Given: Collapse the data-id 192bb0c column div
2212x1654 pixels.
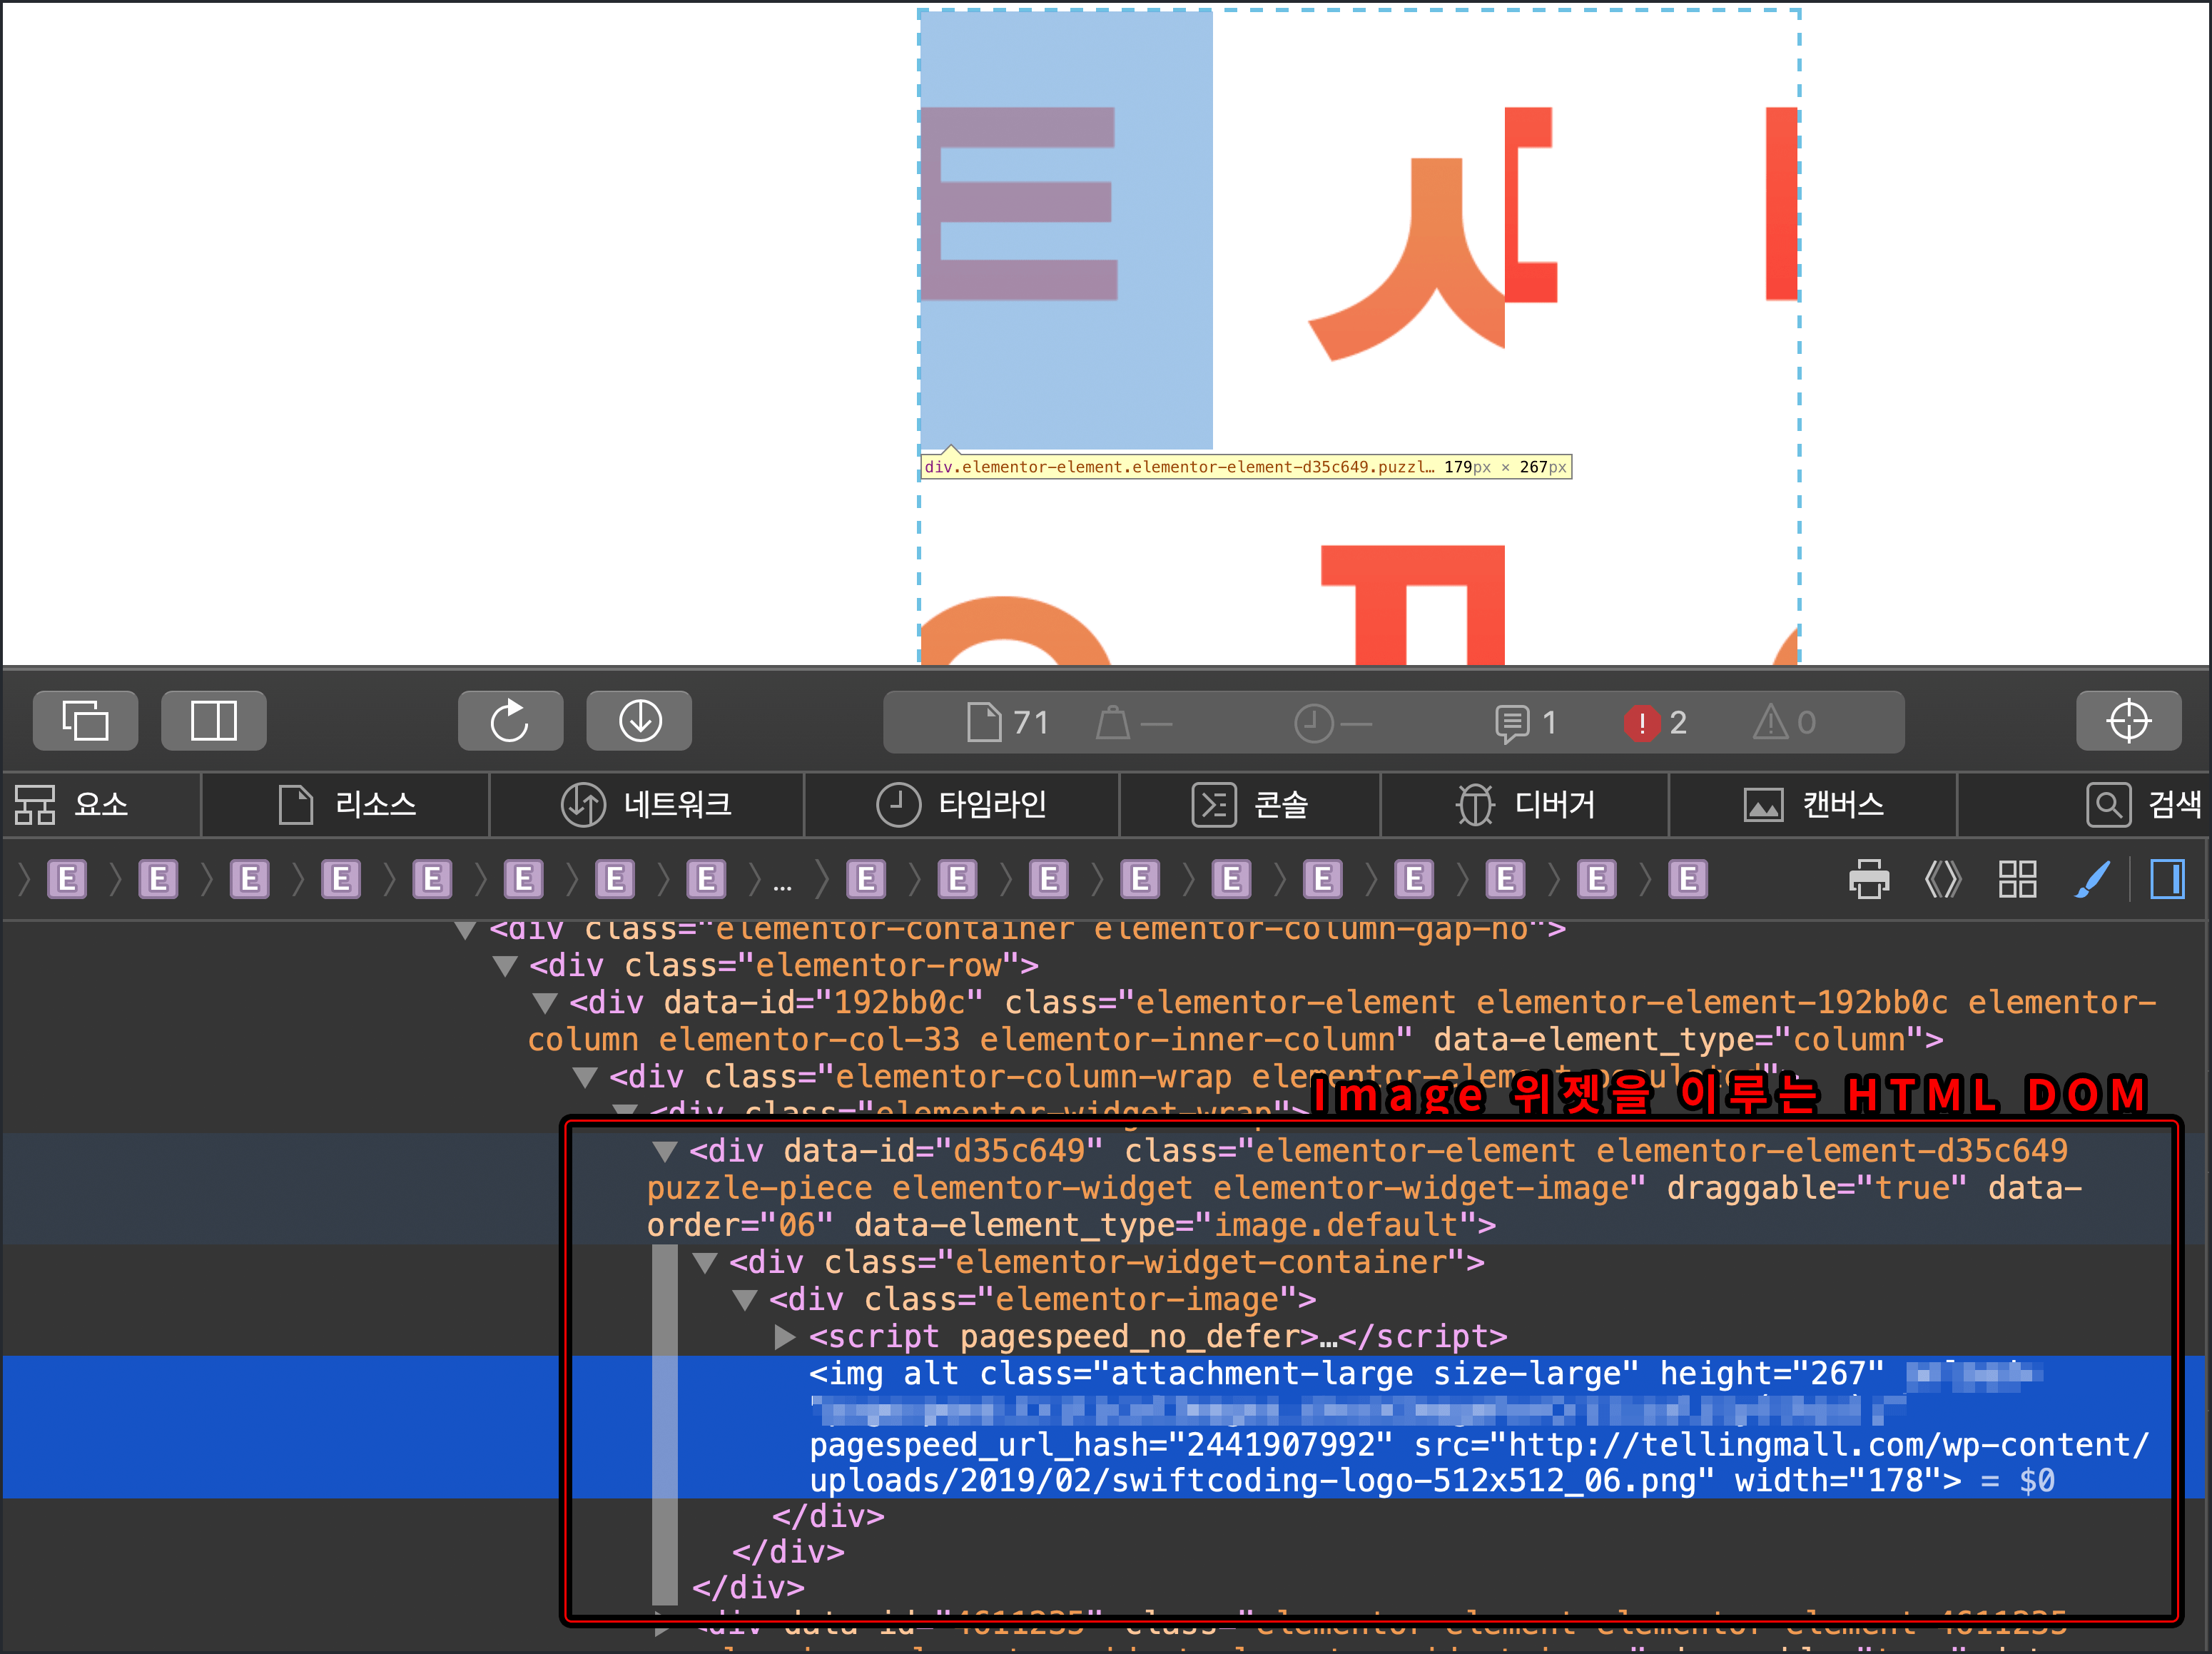Looking at the screenshot, I should (545, 1003).
